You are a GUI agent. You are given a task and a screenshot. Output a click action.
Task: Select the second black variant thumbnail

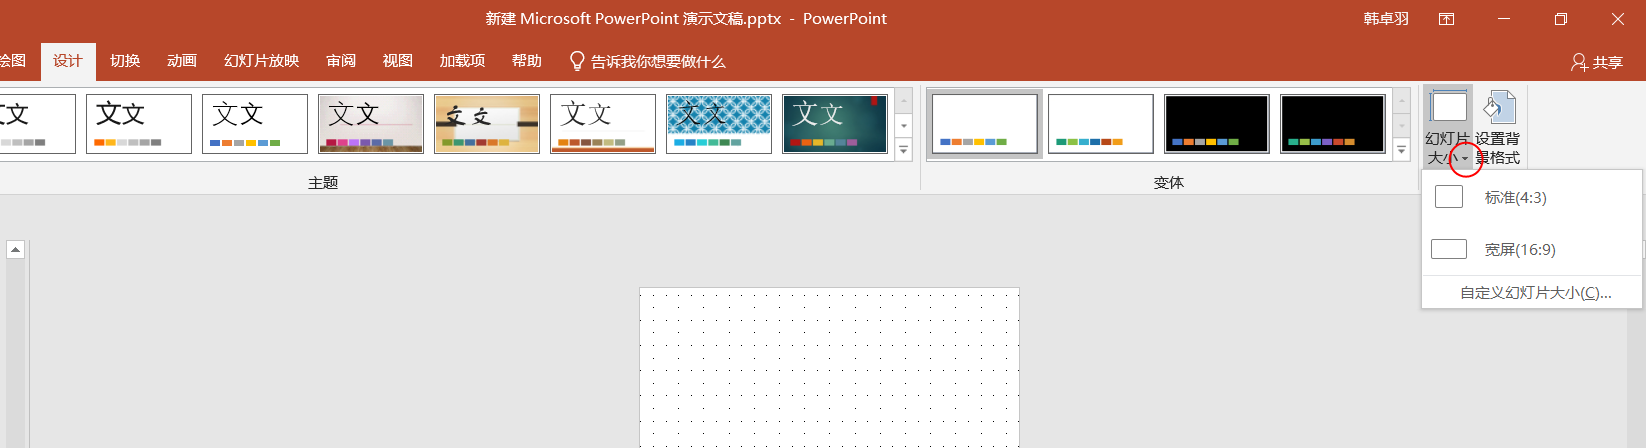point(1333,124)
